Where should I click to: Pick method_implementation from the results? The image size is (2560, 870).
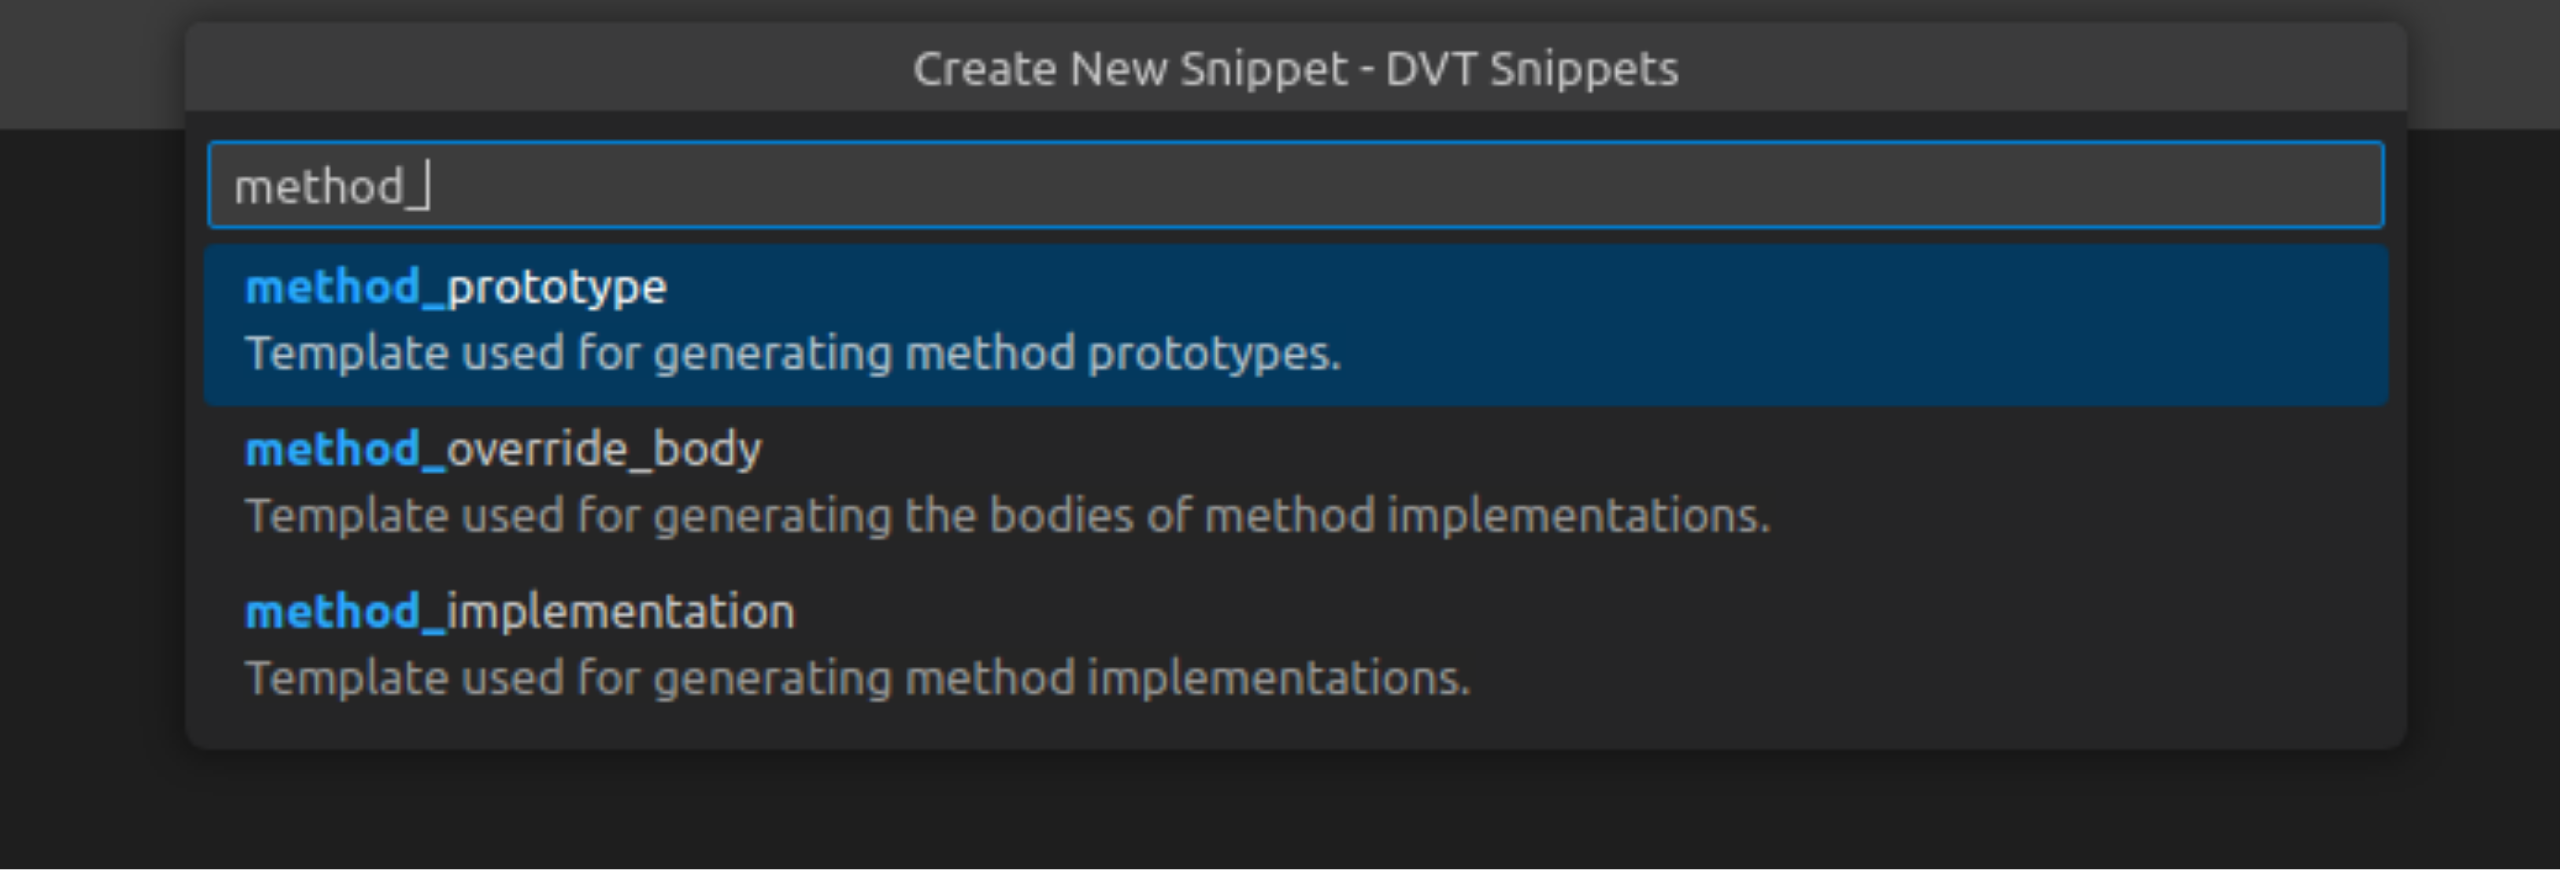point(519,612)
